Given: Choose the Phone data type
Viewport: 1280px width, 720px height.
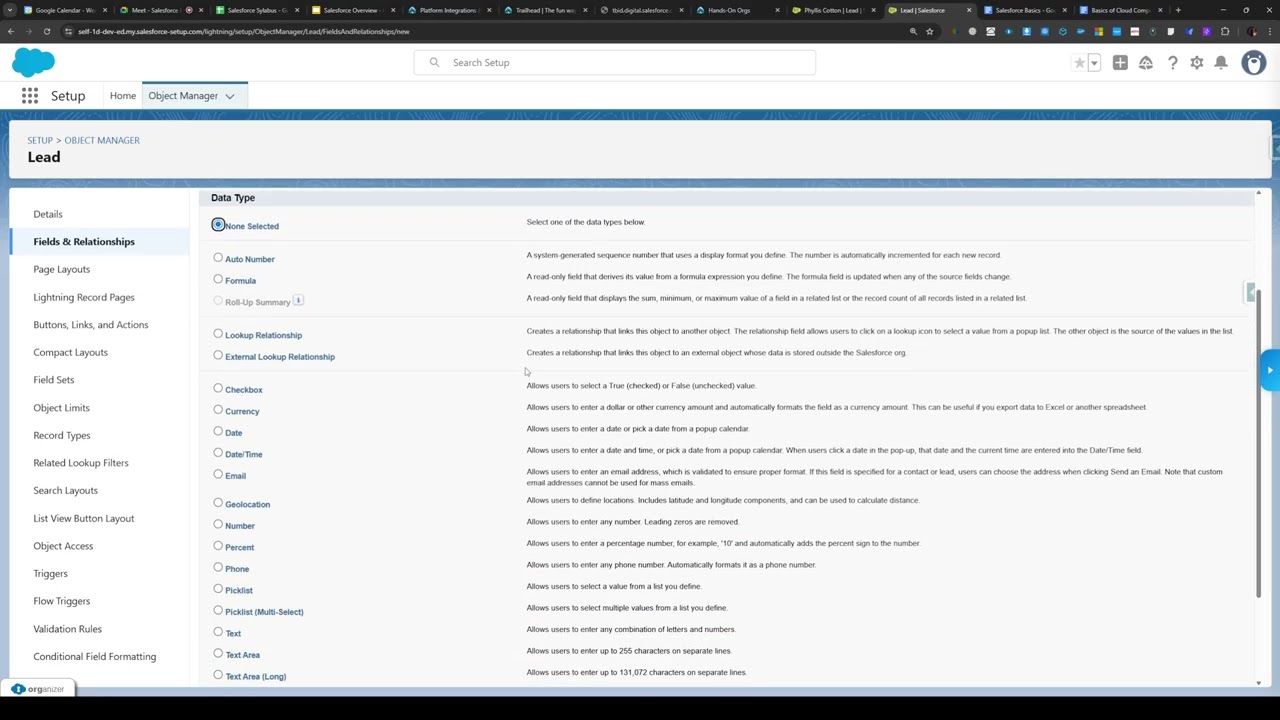Looking at the screenshot, I should click(x=218, y=568).
